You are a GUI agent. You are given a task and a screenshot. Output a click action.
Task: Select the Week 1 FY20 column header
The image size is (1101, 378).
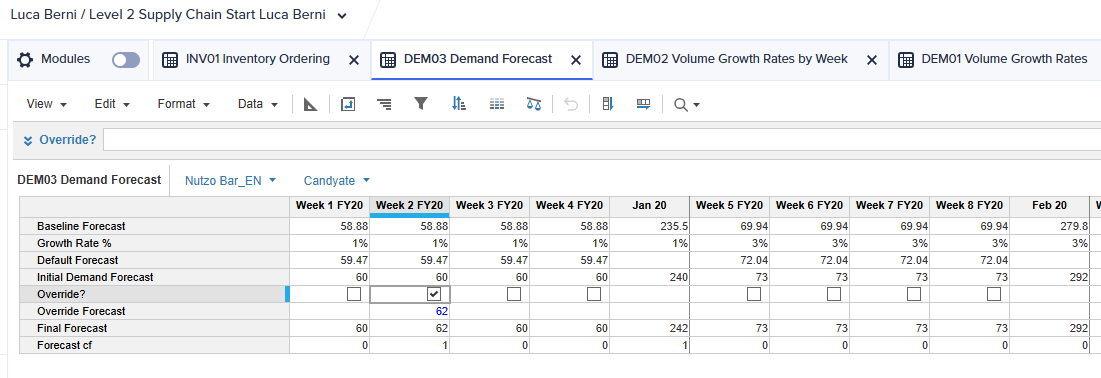coord(329,206)
